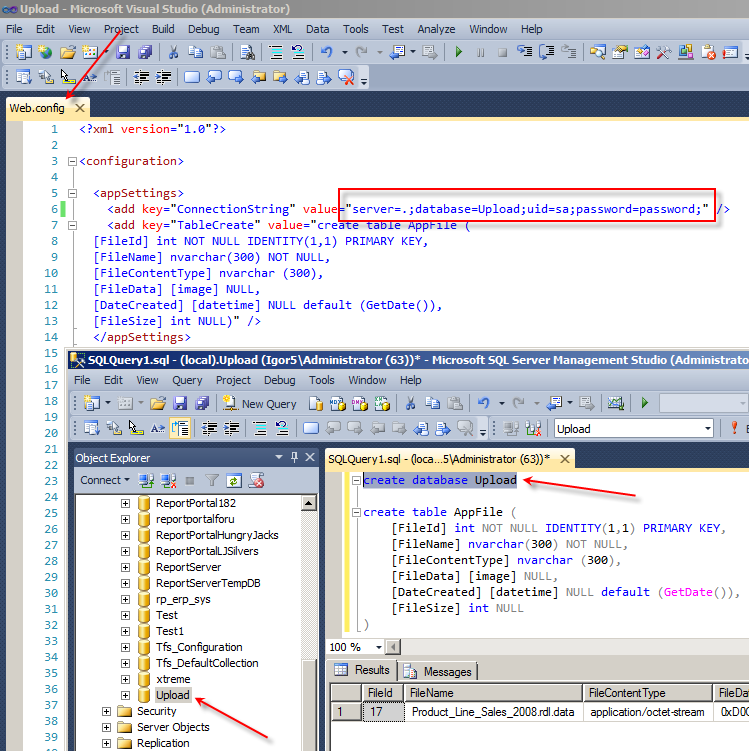Image resolution: width=749 pixels, height=751 pixels.
Task: Select ReportPortalHungryJacks database in tree
Action: coord(217,535)
